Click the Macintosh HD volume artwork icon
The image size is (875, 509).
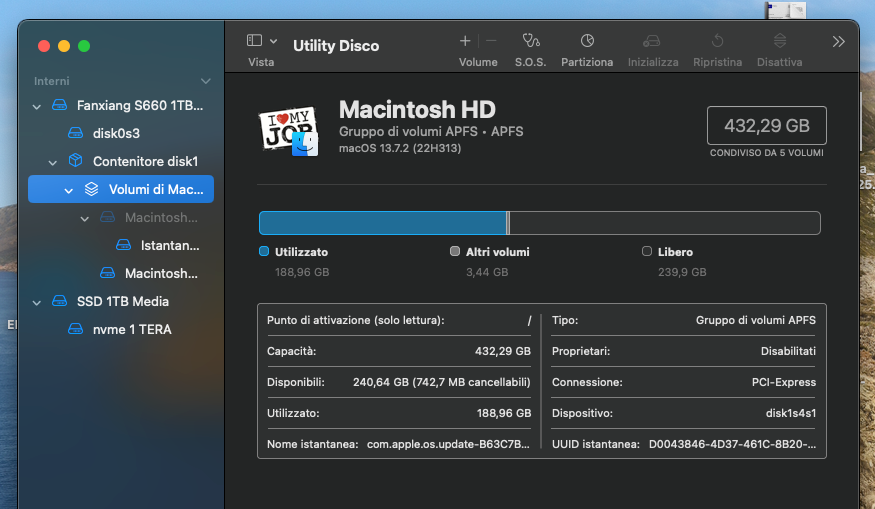[289, 131]
